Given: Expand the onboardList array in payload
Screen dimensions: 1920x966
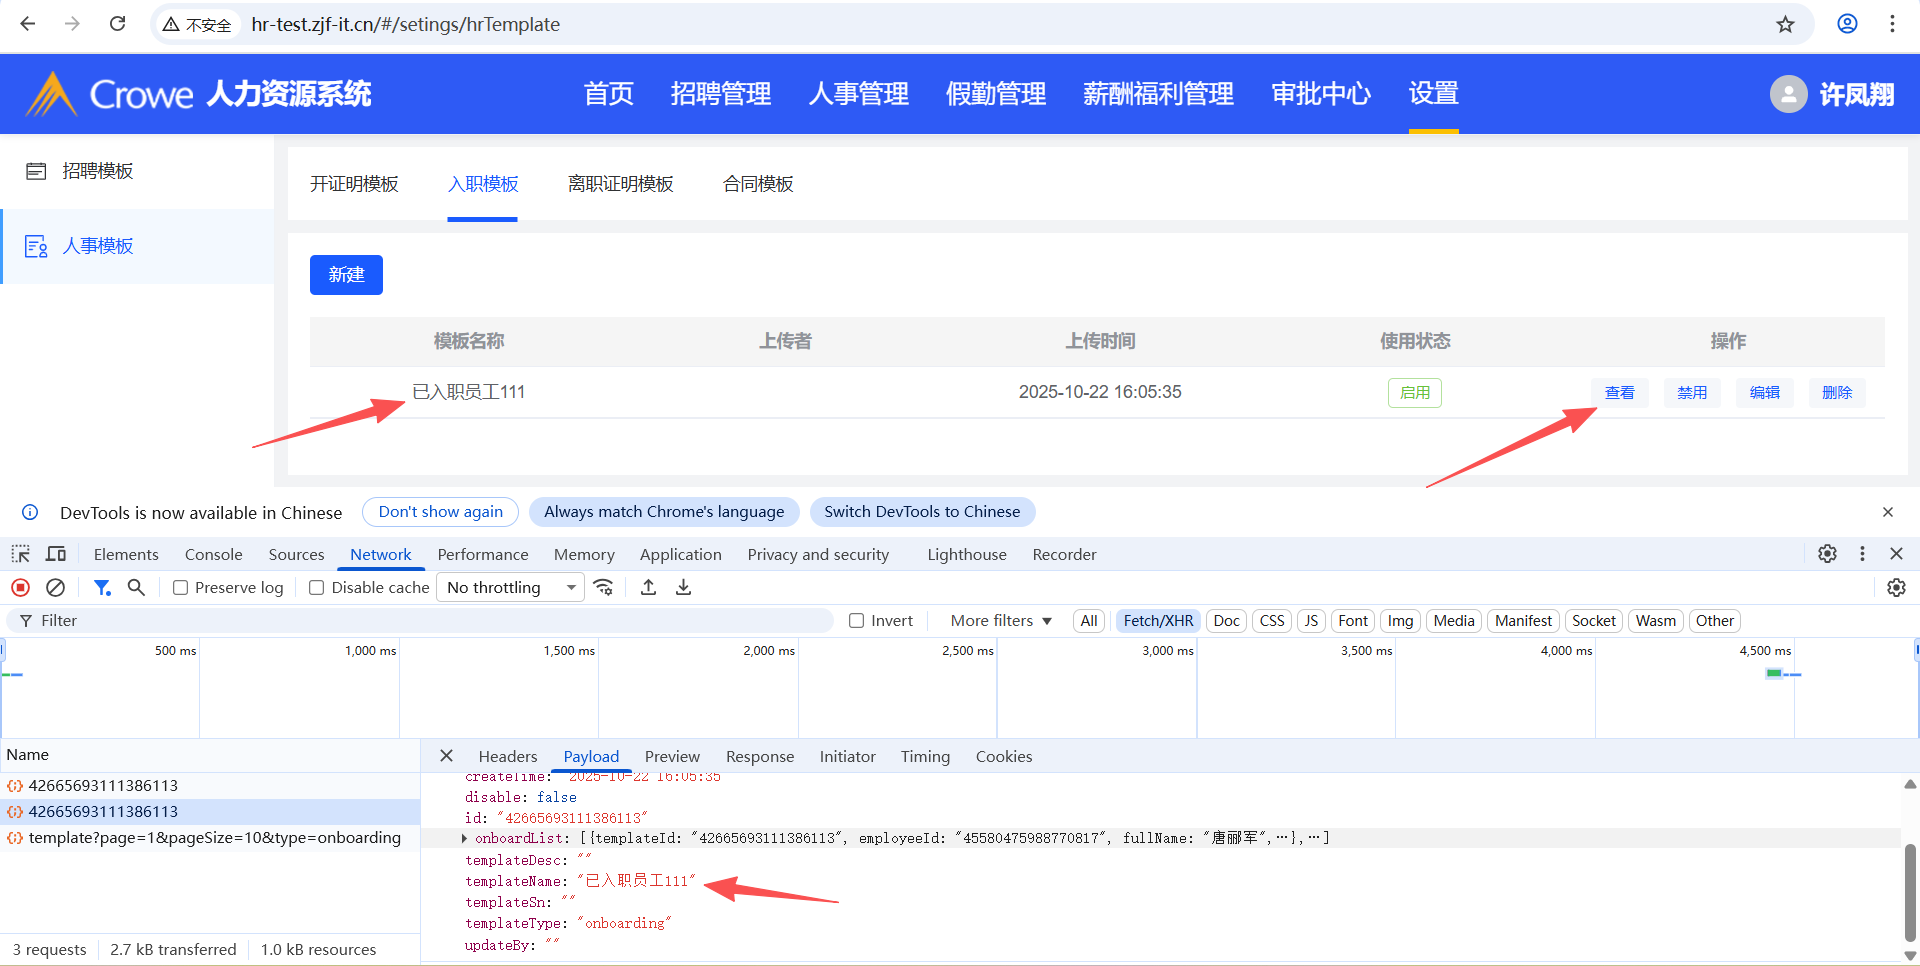Looking at the screenshot, I should pyautogui.click(x=464, y=839).
